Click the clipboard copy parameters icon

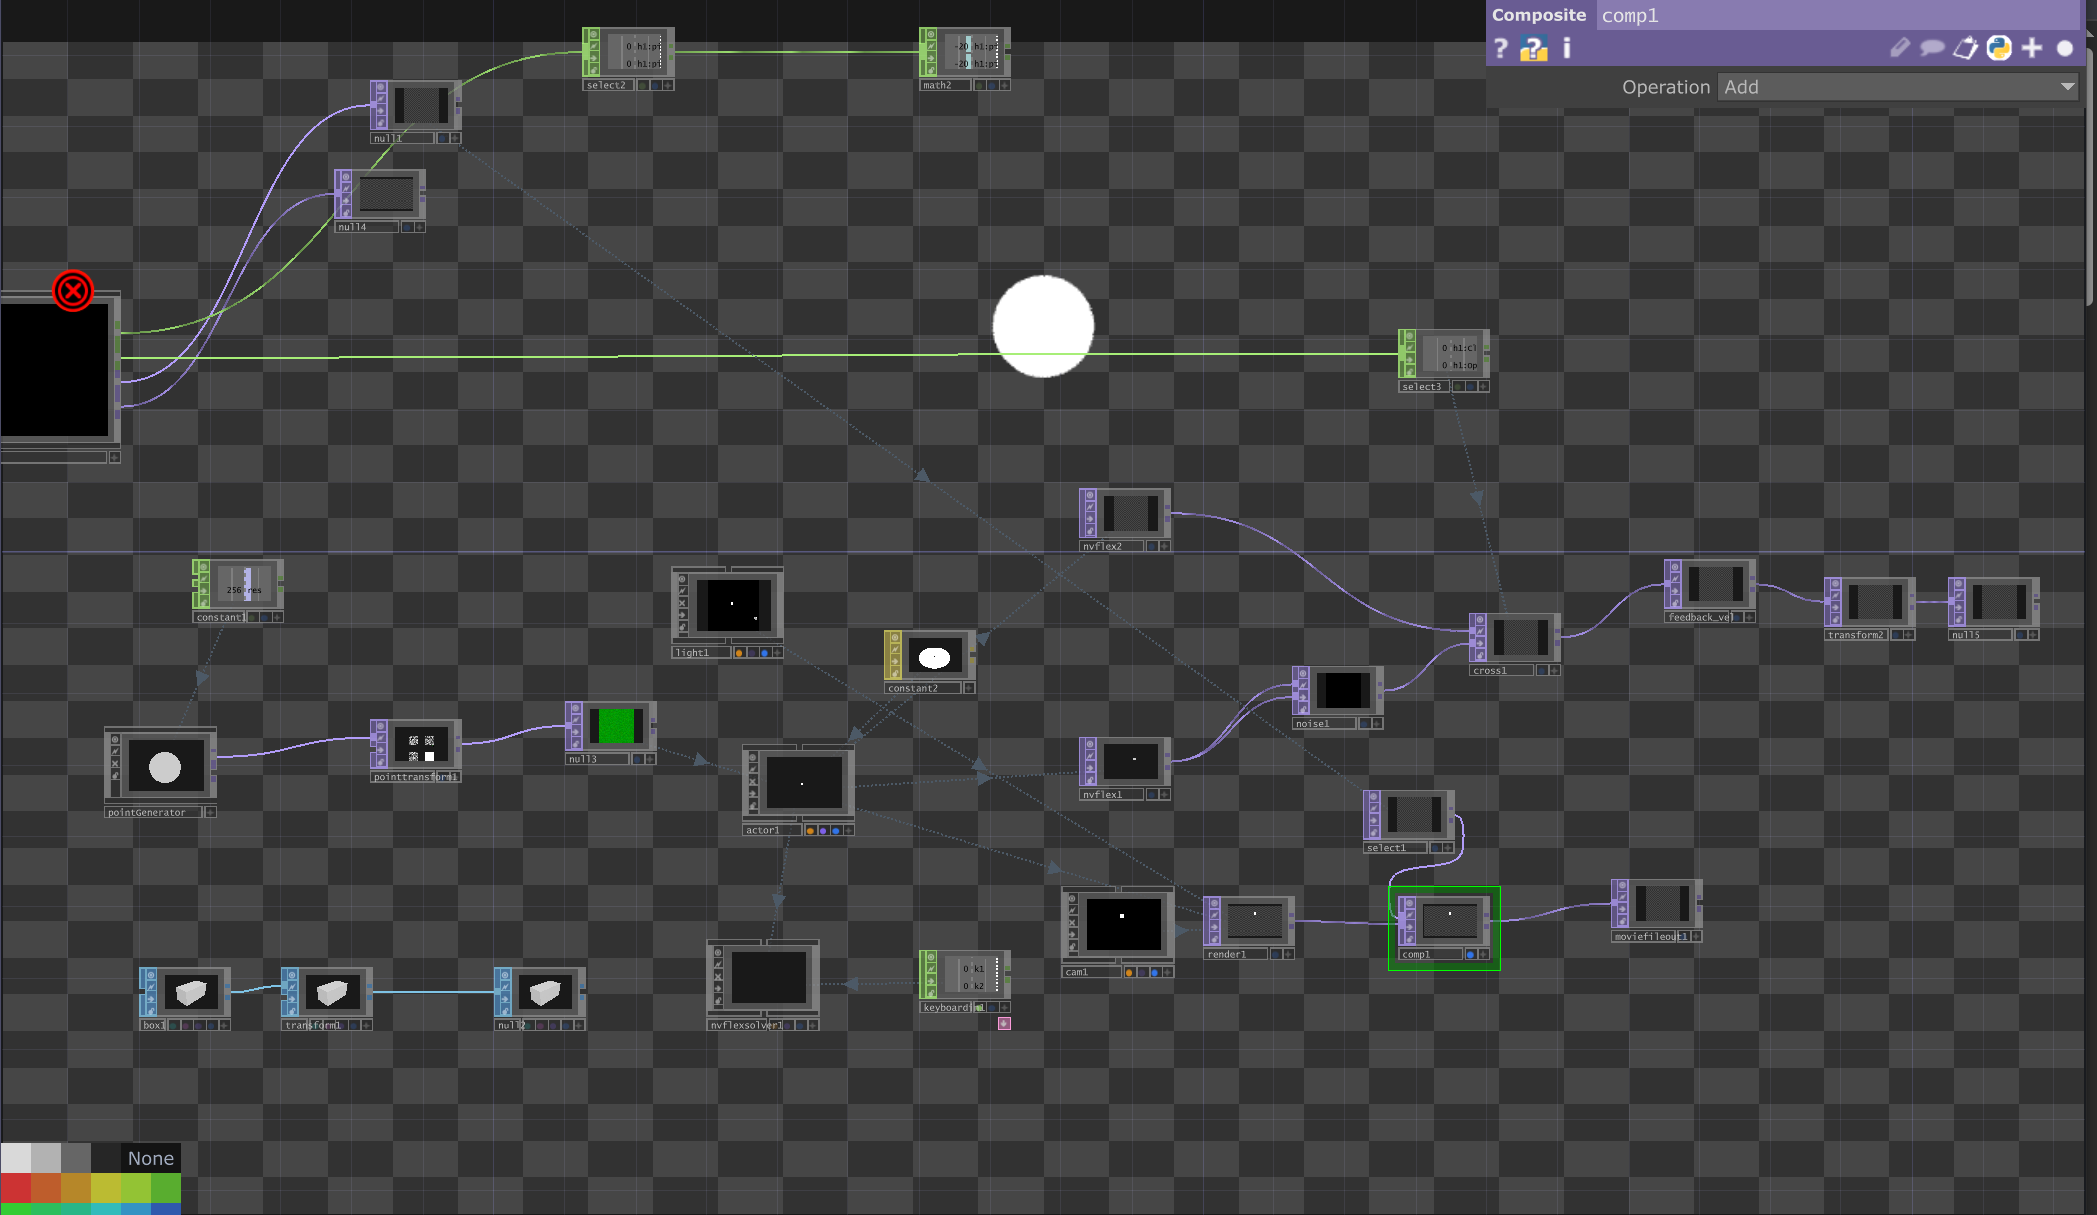tap(1965, 48)
